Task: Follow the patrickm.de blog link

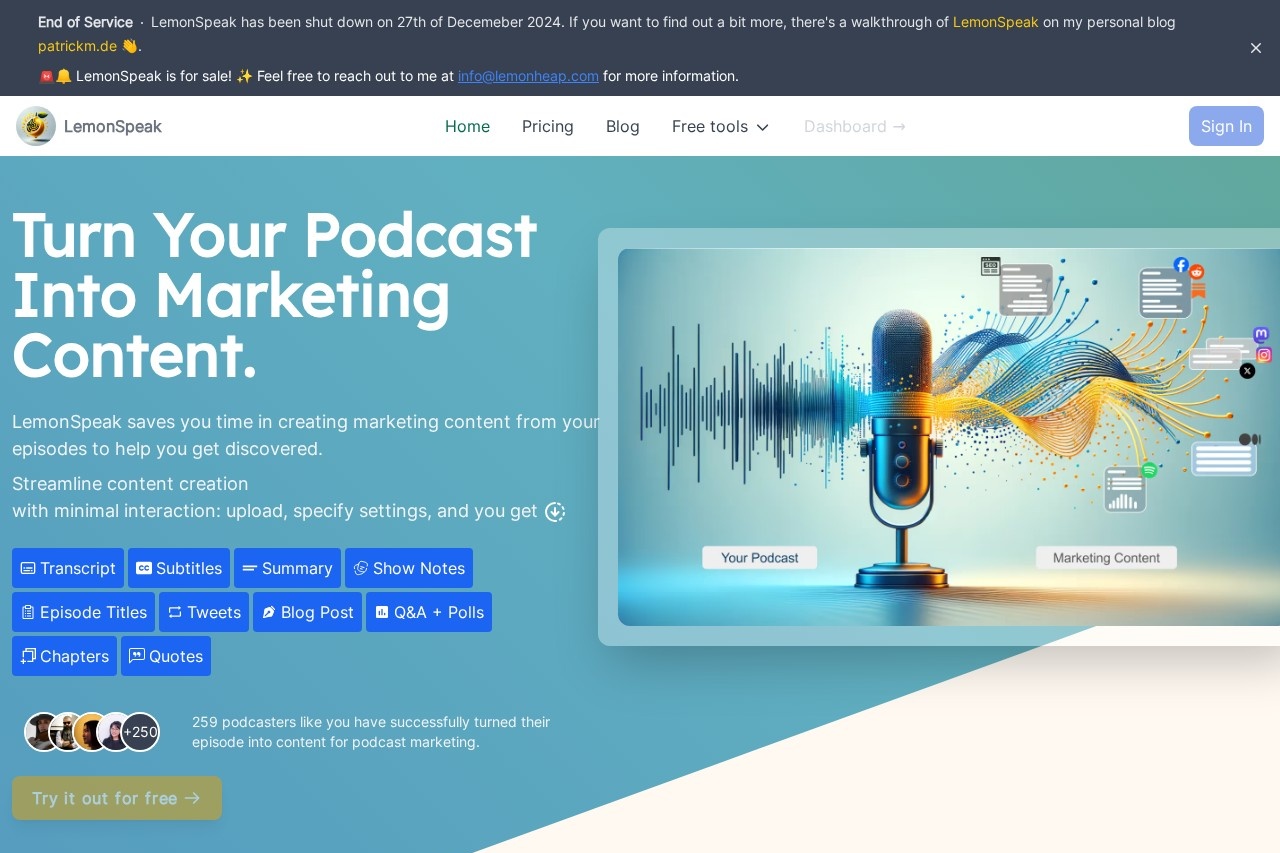Action: tap(77, 46)
